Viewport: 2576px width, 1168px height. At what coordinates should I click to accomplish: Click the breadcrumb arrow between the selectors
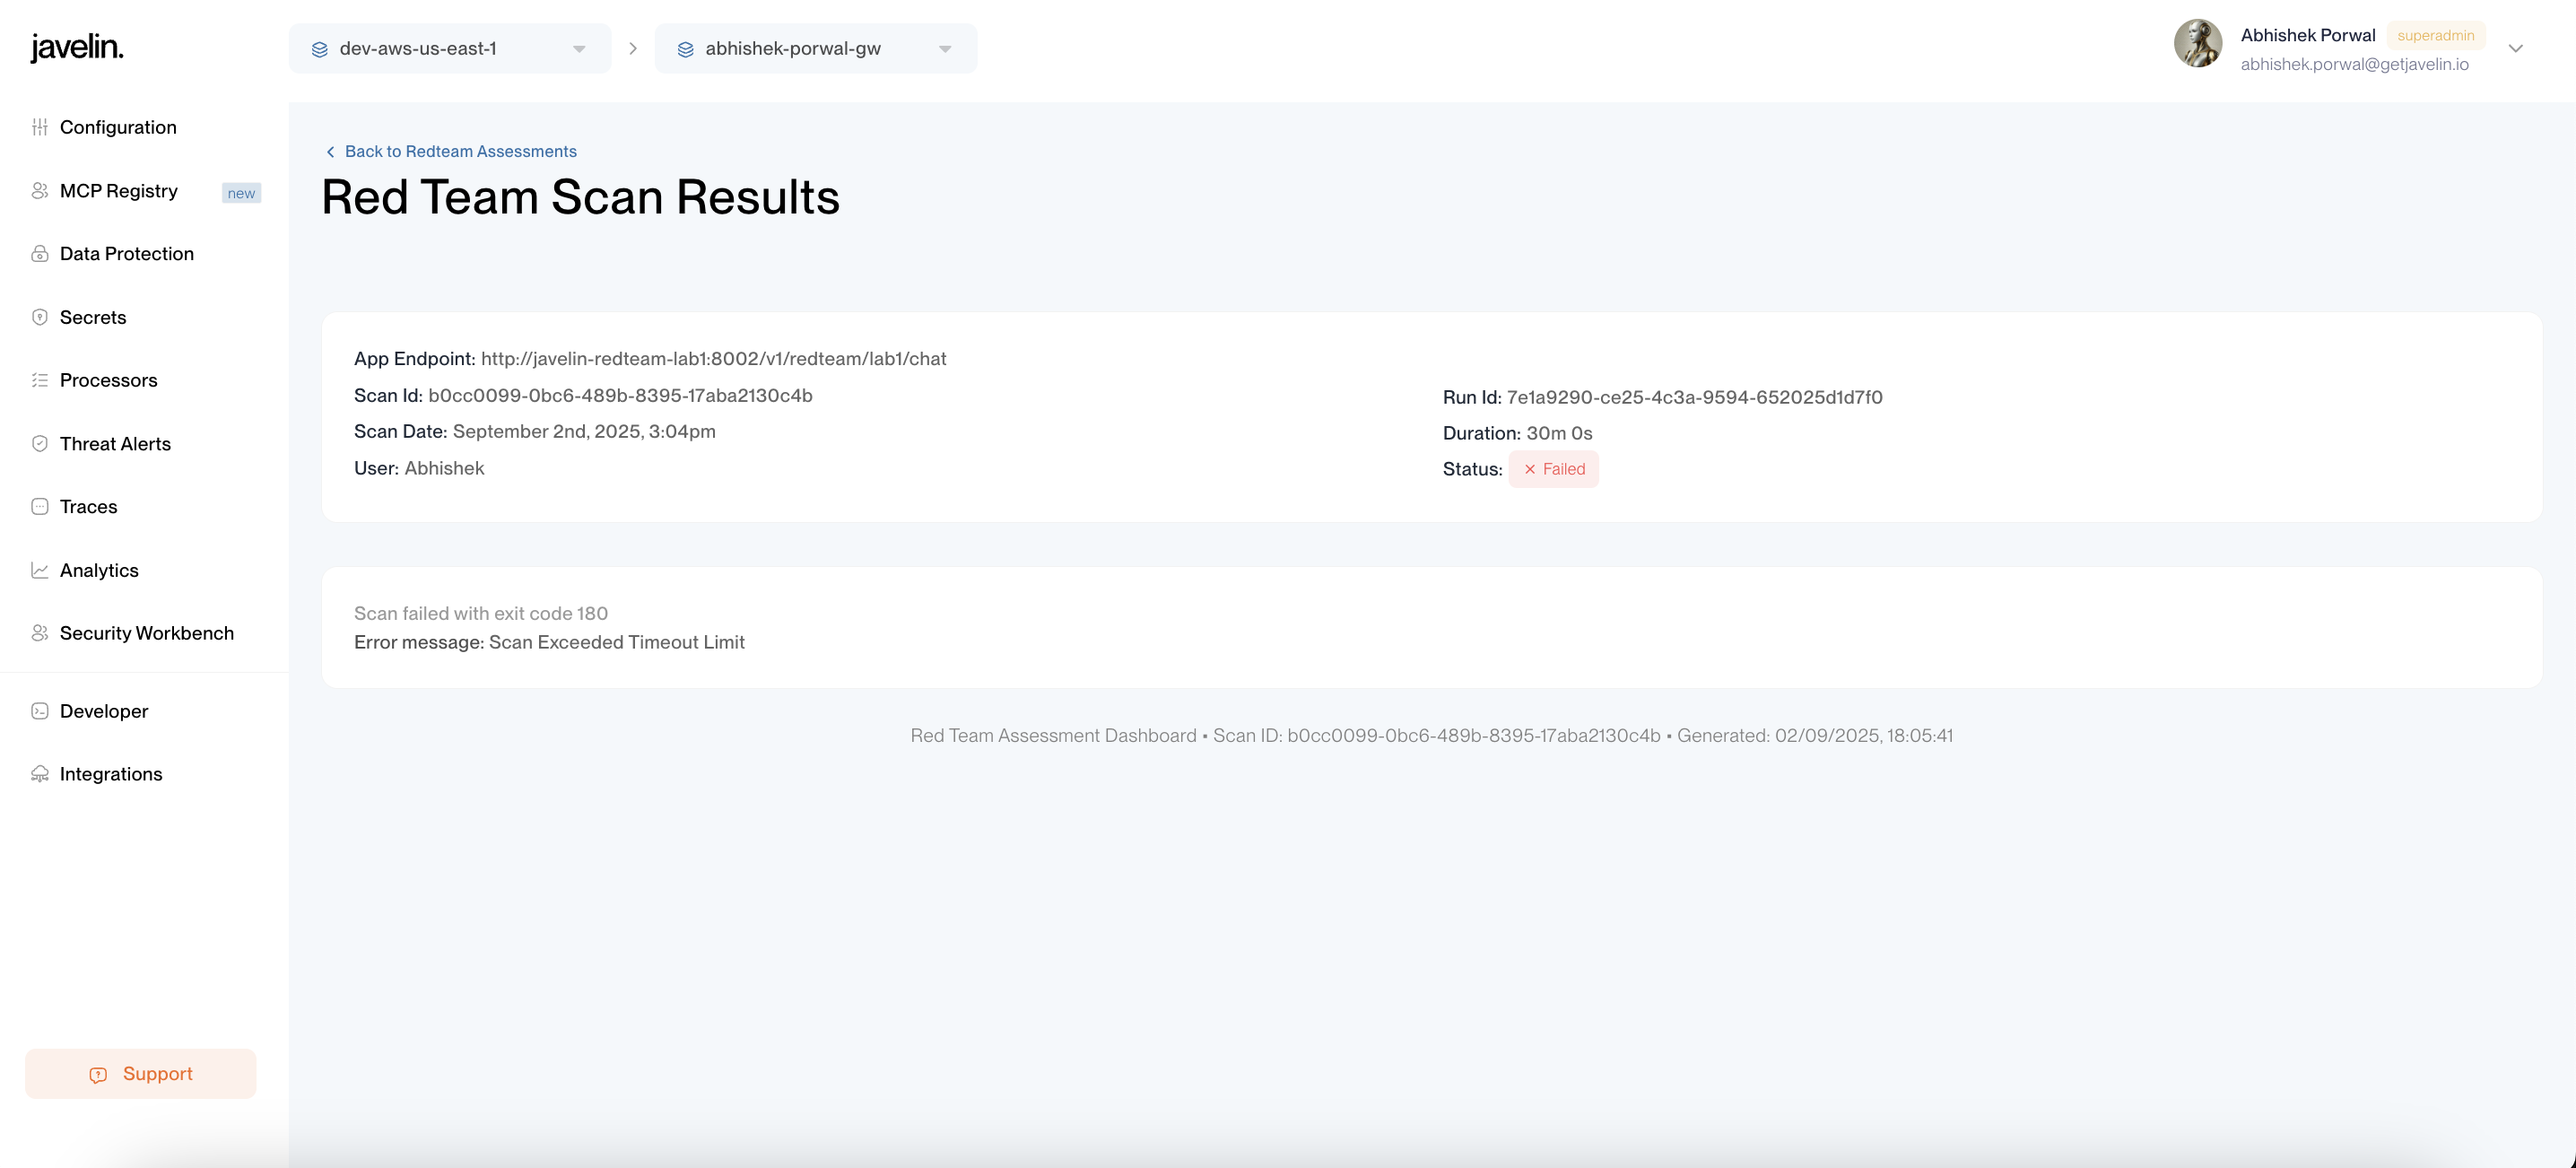pyautogui.click(x=633, y=48)
